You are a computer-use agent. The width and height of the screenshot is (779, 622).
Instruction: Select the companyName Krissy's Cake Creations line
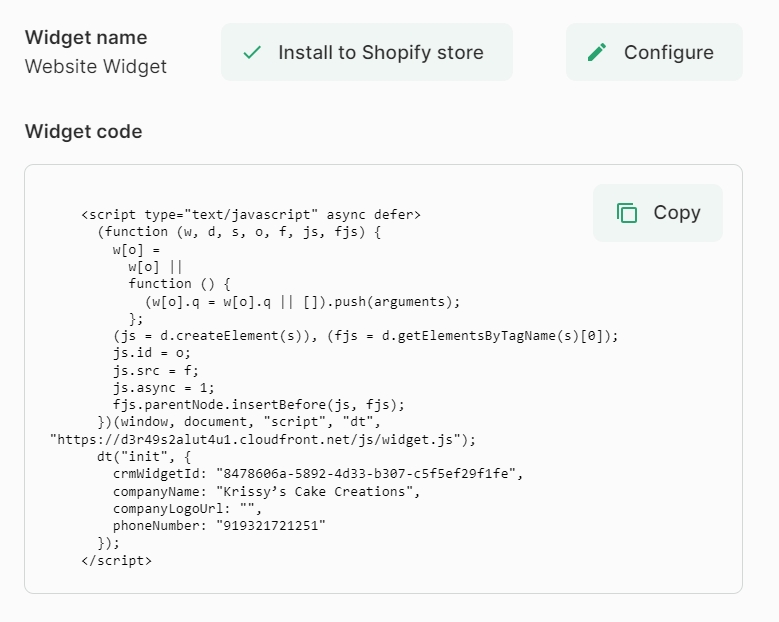[266, 491]
